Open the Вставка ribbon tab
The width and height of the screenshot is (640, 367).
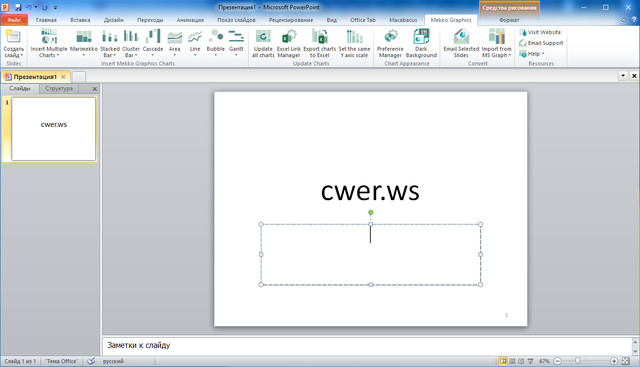[x=80, y=20]
